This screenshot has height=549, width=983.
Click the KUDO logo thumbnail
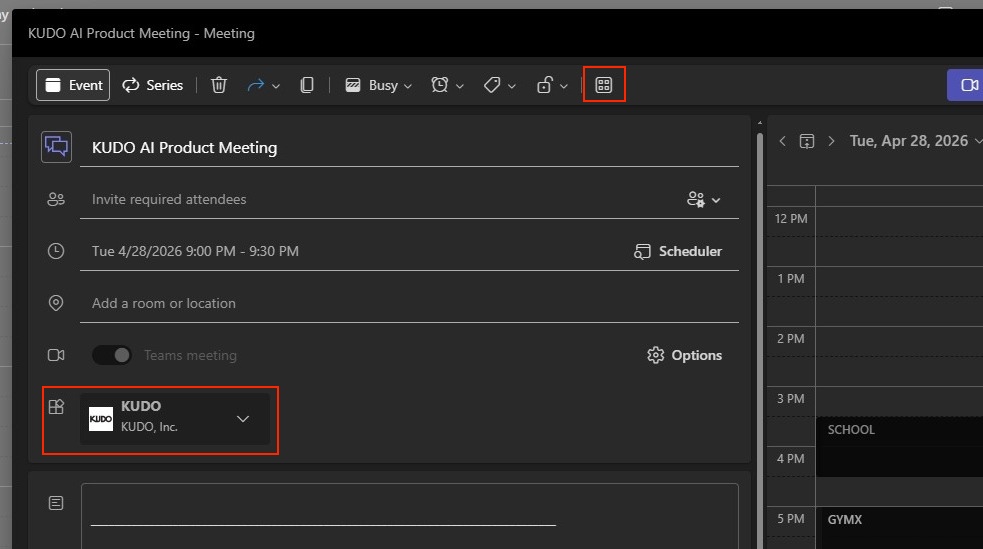[x=100, y=419]
